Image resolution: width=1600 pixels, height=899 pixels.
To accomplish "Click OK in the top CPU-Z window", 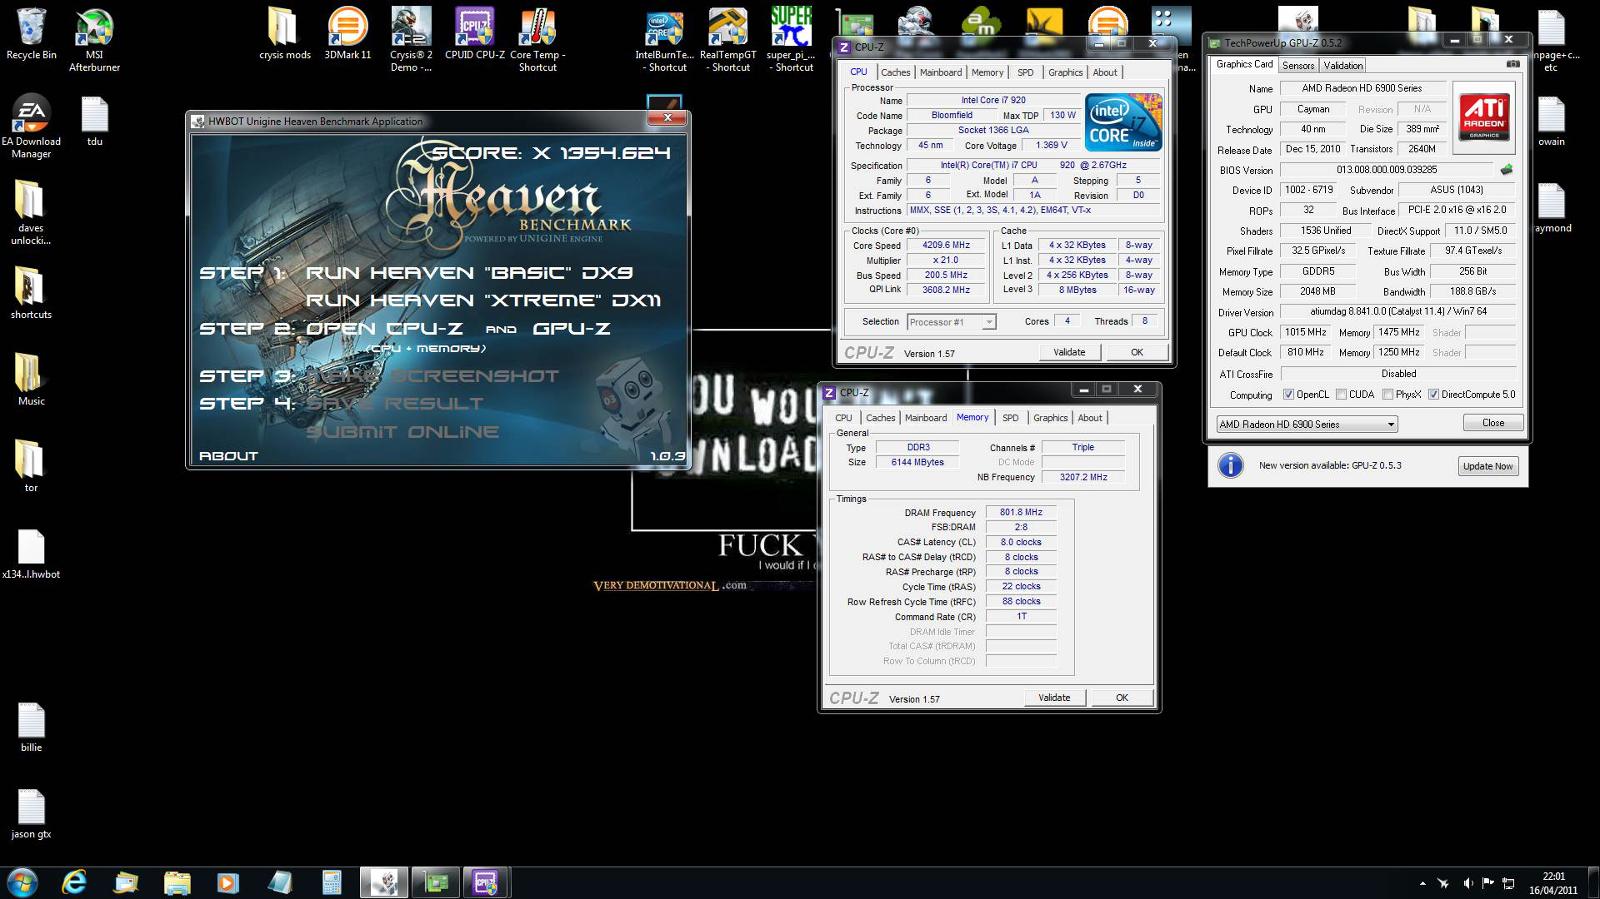I will click(x=1137, y=352).
